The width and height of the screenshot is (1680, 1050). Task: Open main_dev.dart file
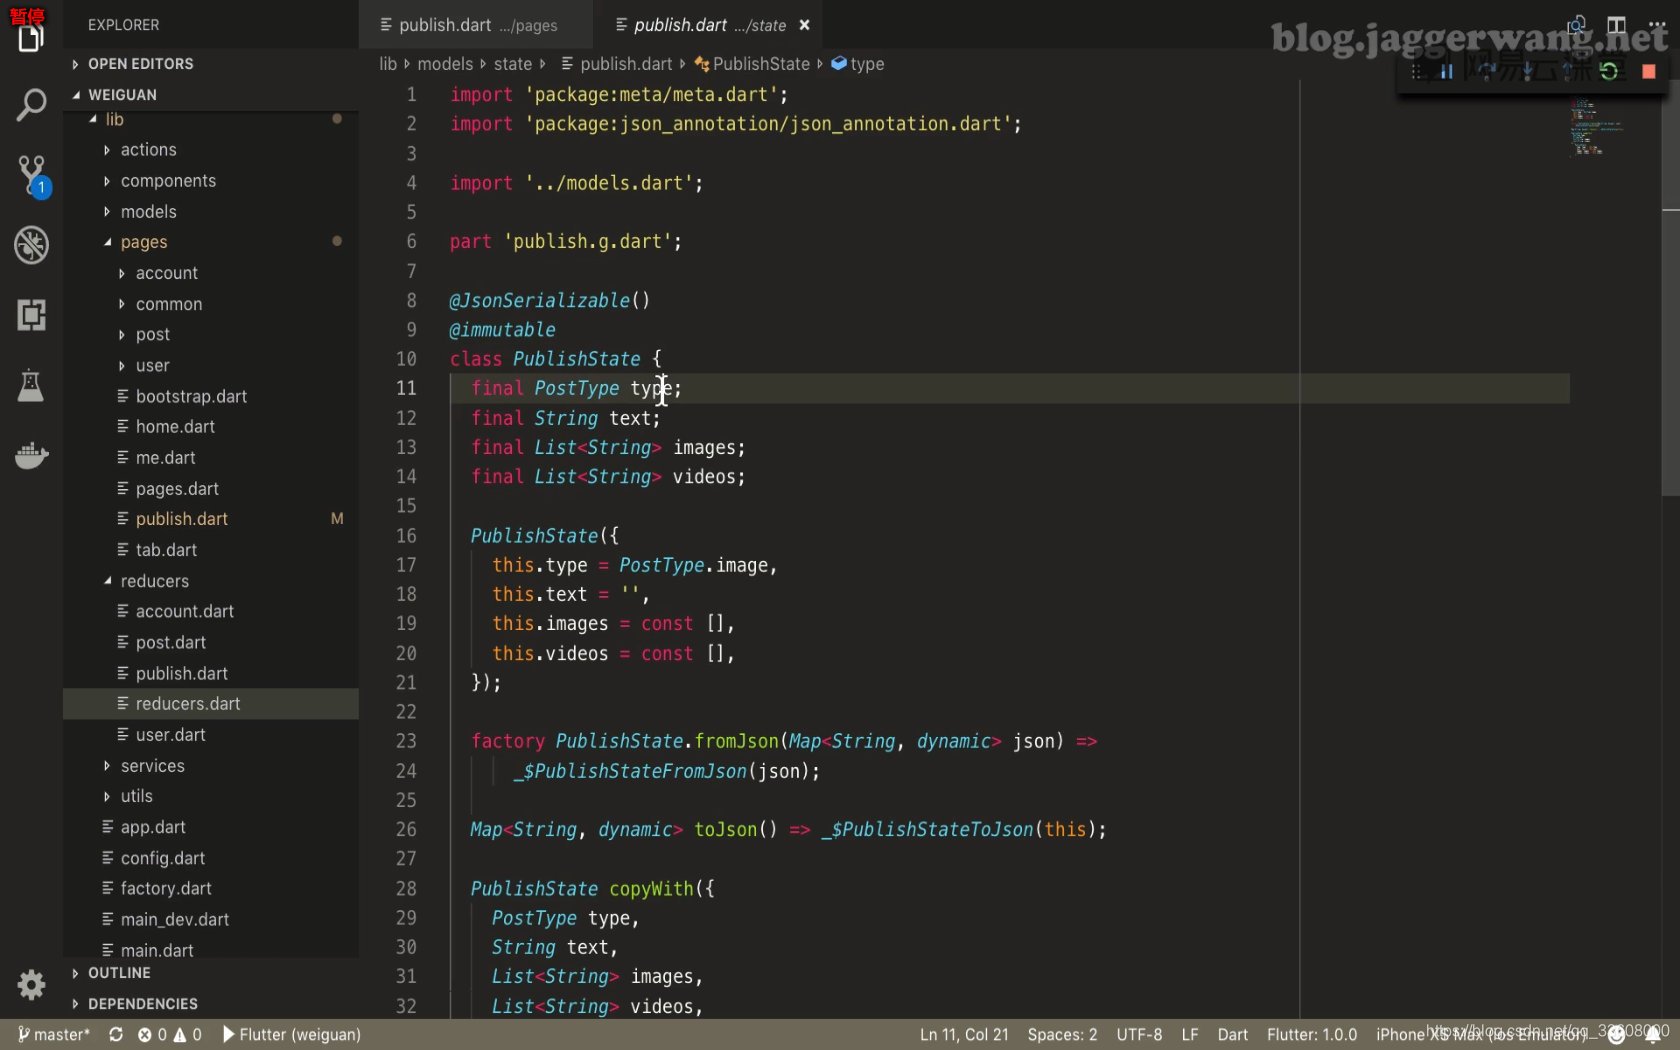click(210, 920)
